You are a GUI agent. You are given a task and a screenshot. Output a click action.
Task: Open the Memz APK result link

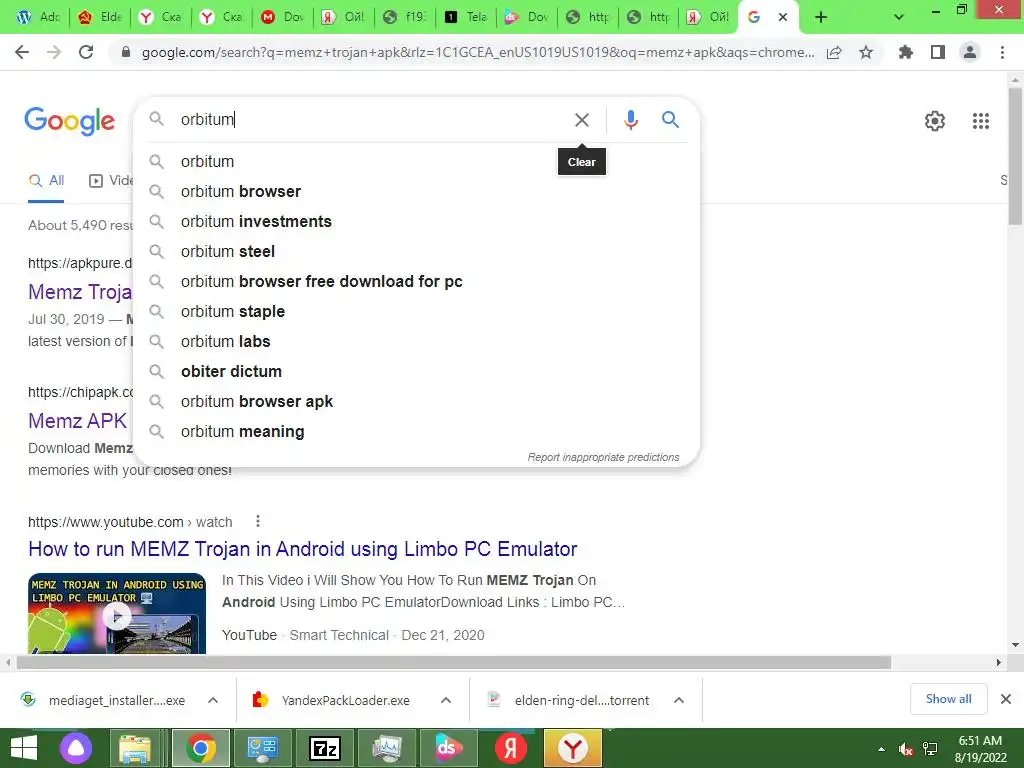[78, 421]
